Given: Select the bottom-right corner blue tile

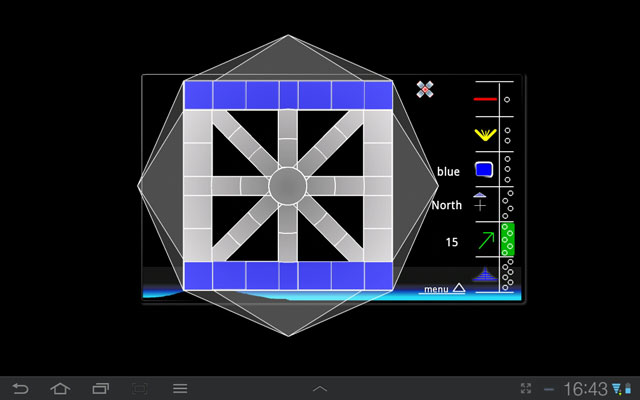Looking at the screenshot, I should coord(378,276).
